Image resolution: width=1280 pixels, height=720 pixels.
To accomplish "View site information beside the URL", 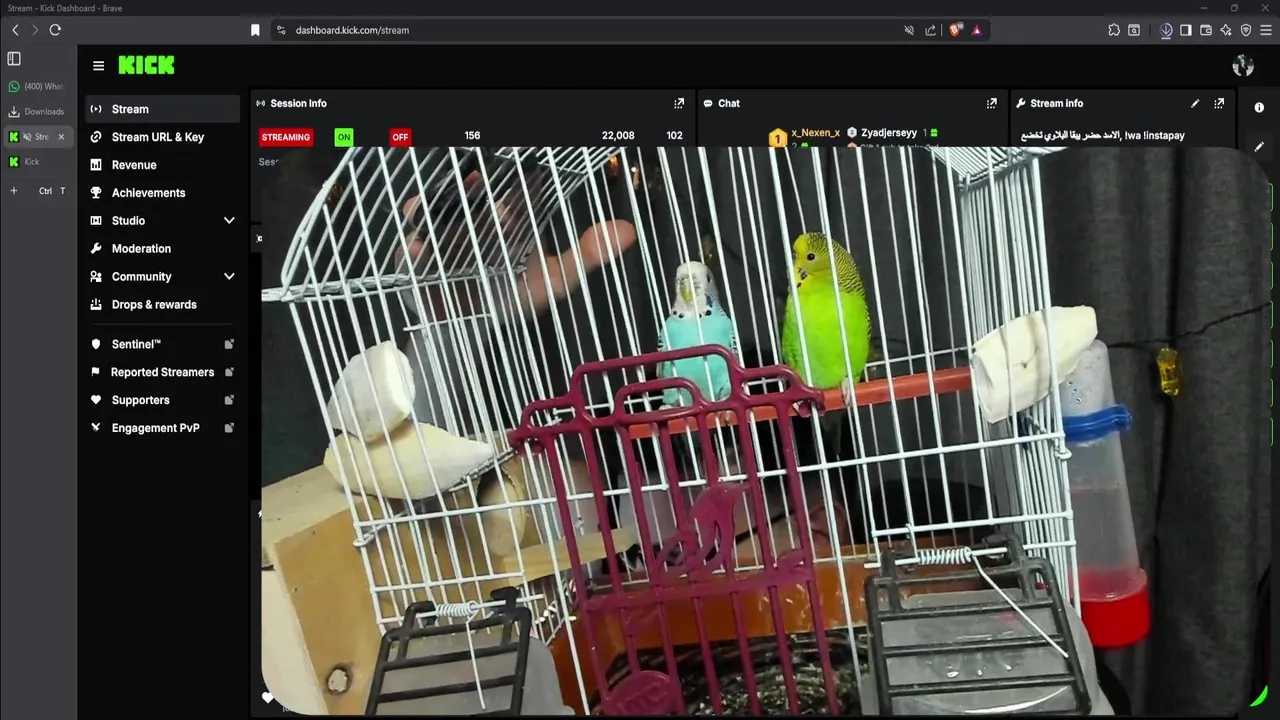I will point(281,30).
